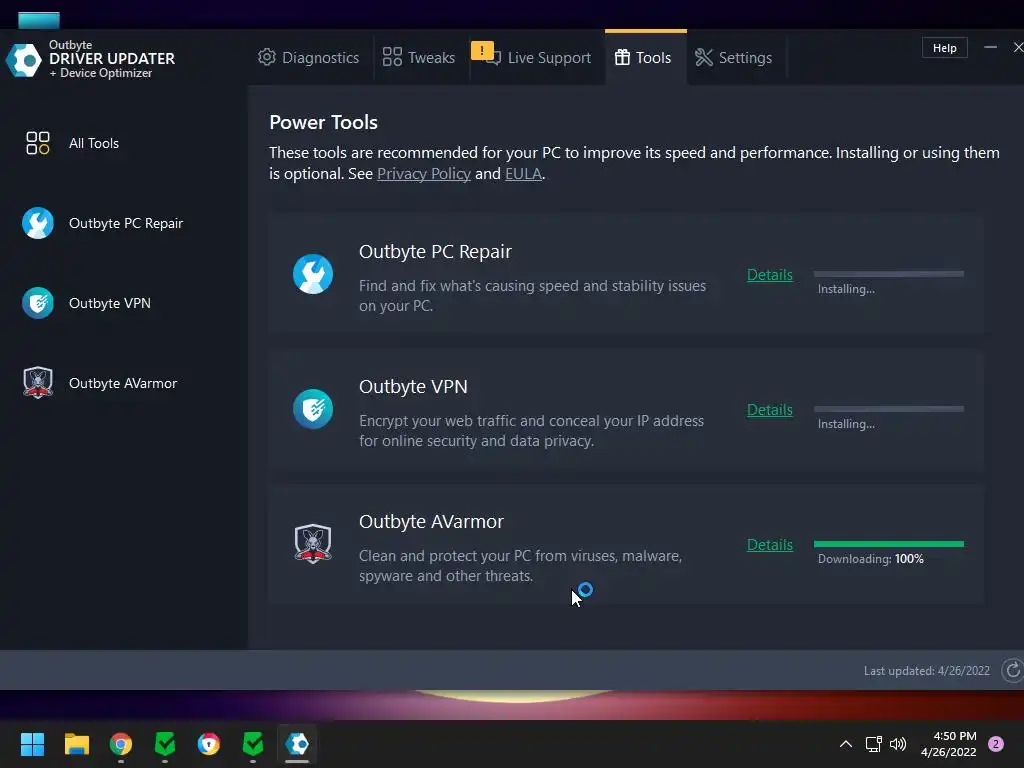Click Installing... status under PC Repair

coord(846,289)
